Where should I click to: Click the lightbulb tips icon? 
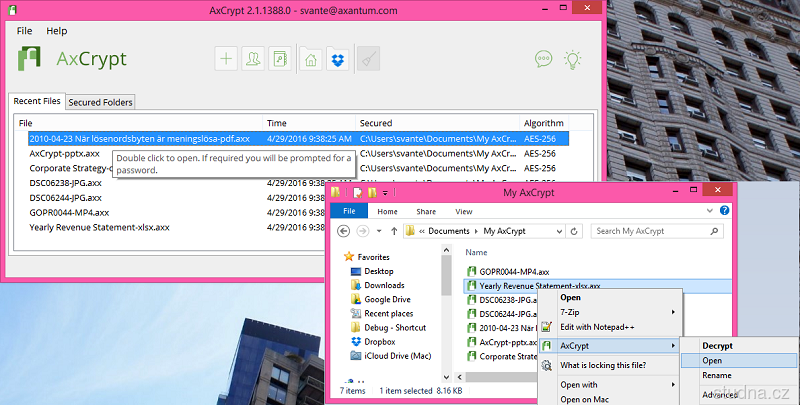(x=573, y=59)
